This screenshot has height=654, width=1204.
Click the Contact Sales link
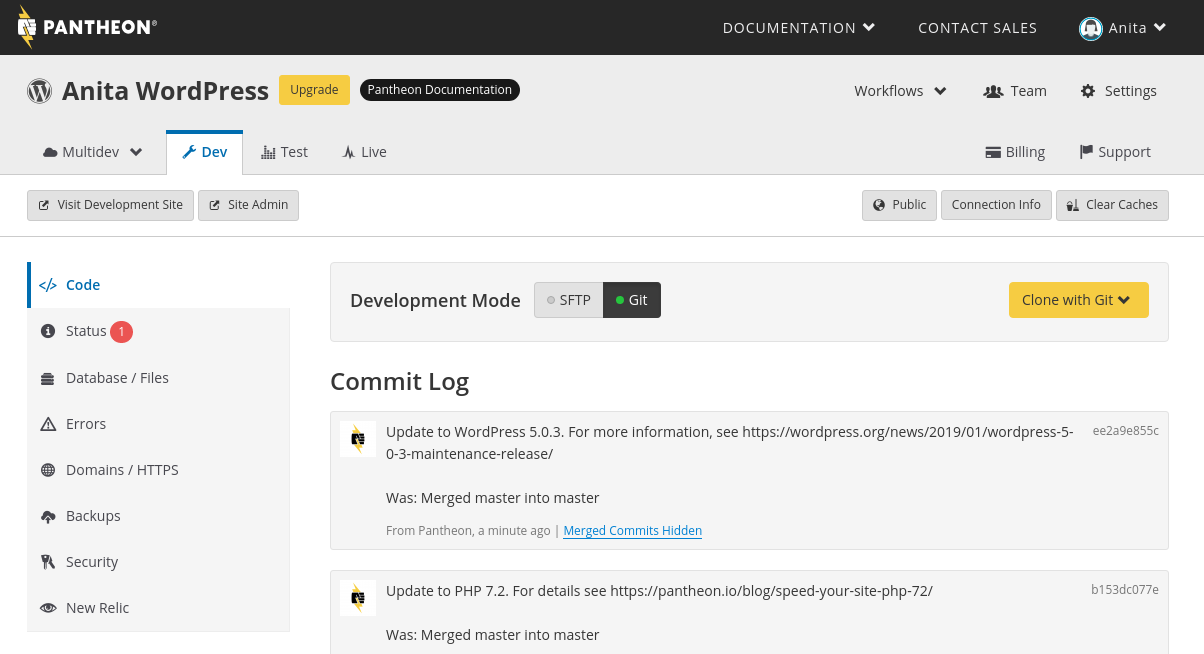pyautogui.click(x=978, y=28)
